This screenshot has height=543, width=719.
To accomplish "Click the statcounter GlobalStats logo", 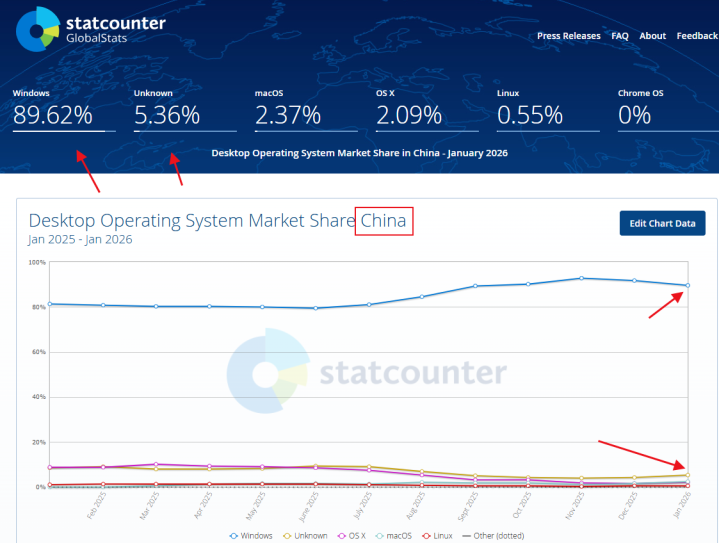I will point(91,29).
